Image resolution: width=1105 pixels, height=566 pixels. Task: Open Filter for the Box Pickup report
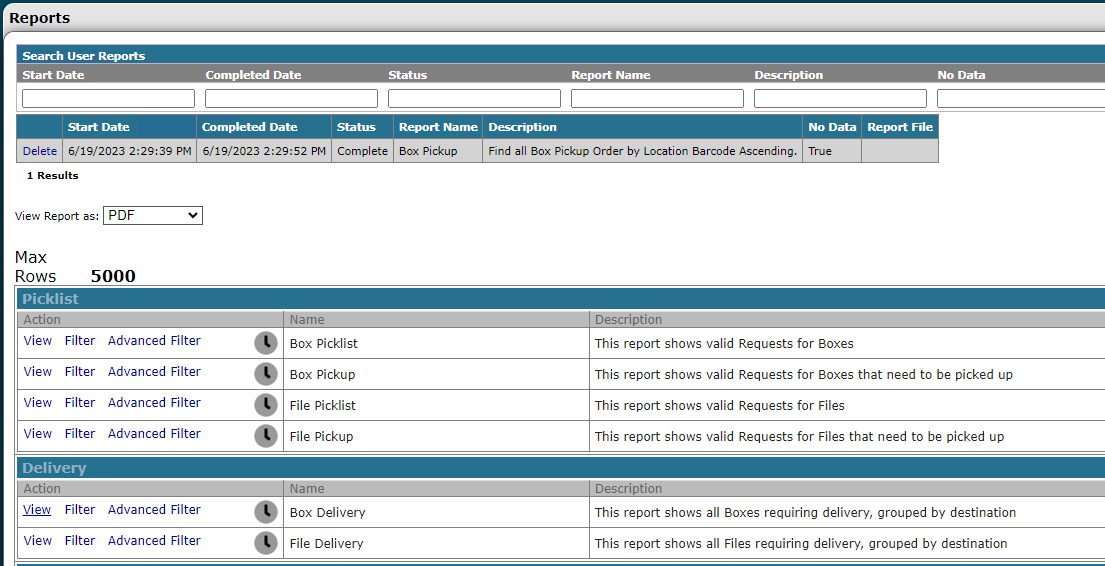pyautogui.click(x=80, y=372)
